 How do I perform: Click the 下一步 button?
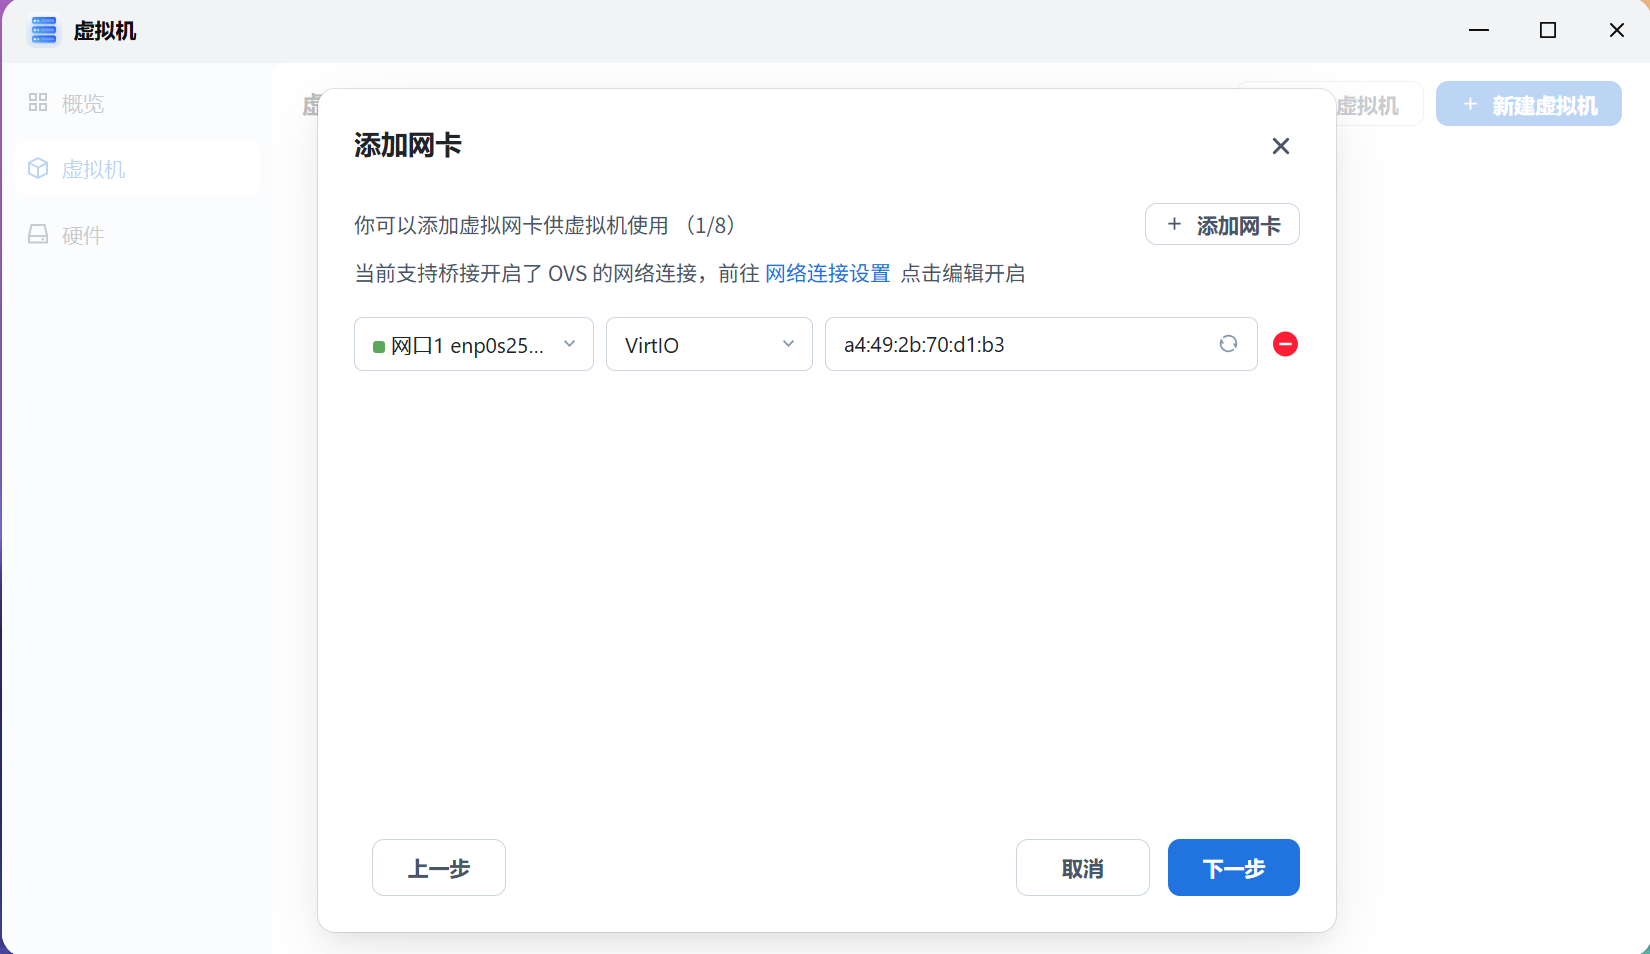[1233, 868]
